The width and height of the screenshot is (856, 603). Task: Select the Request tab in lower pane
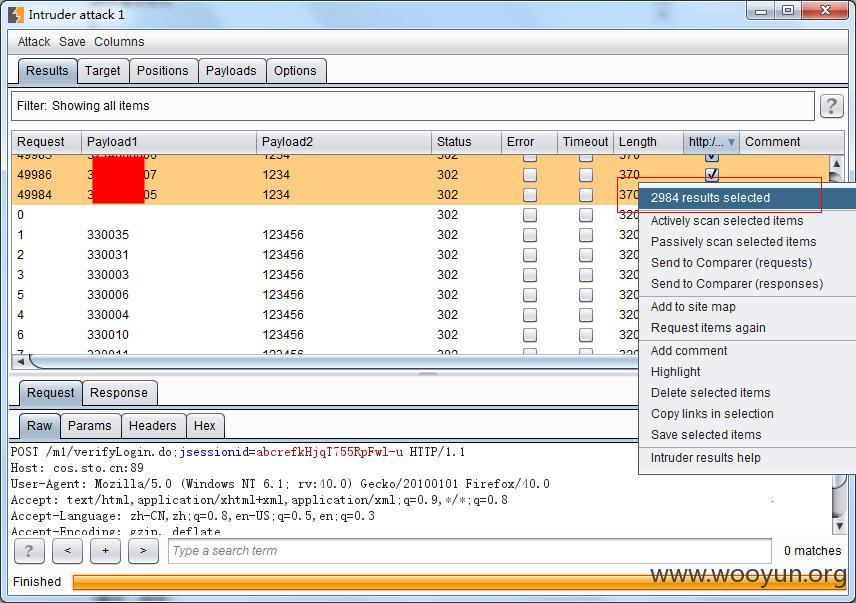[50, 393]
